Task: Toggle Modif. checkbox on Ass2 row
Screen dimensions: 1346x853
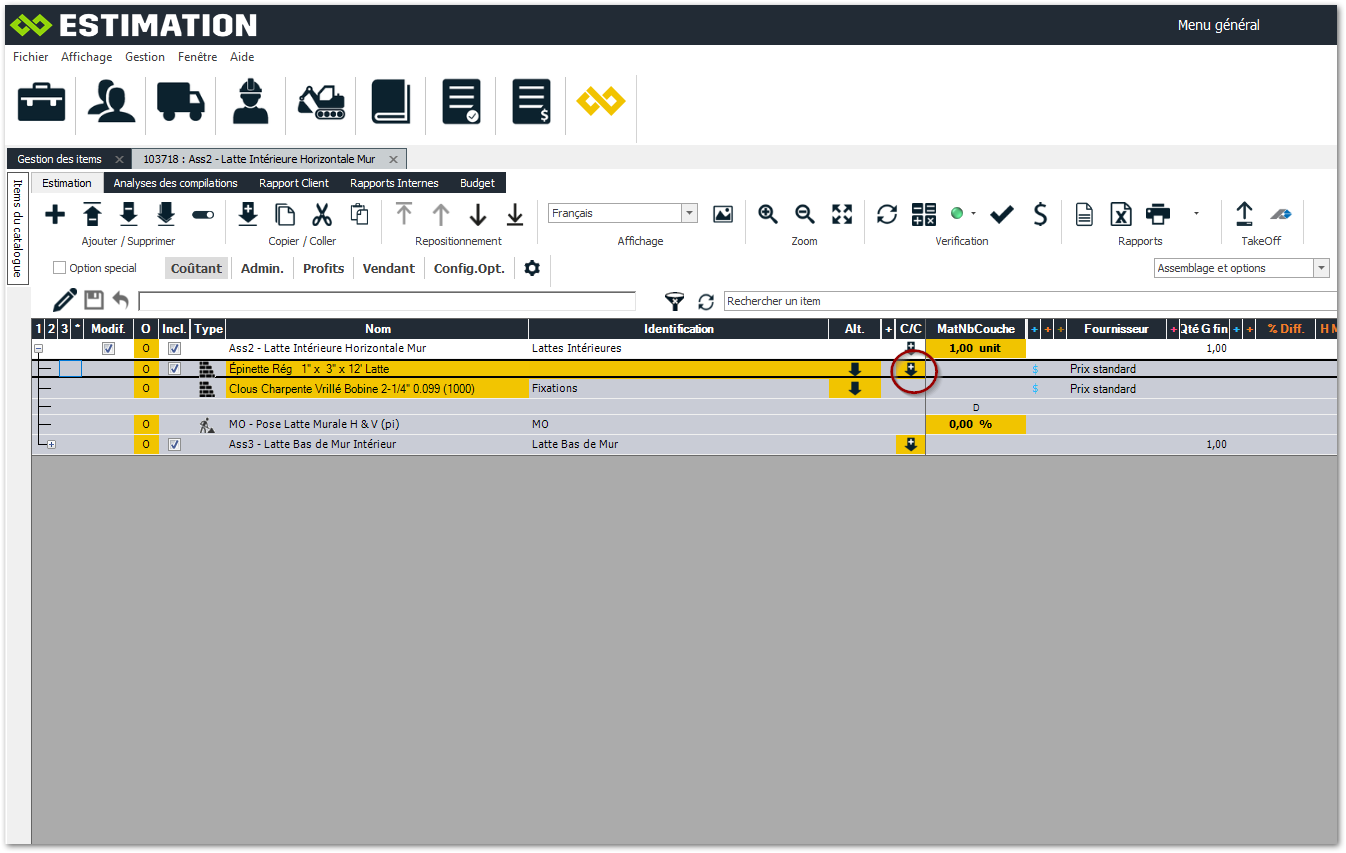Action: click(109, 349)
